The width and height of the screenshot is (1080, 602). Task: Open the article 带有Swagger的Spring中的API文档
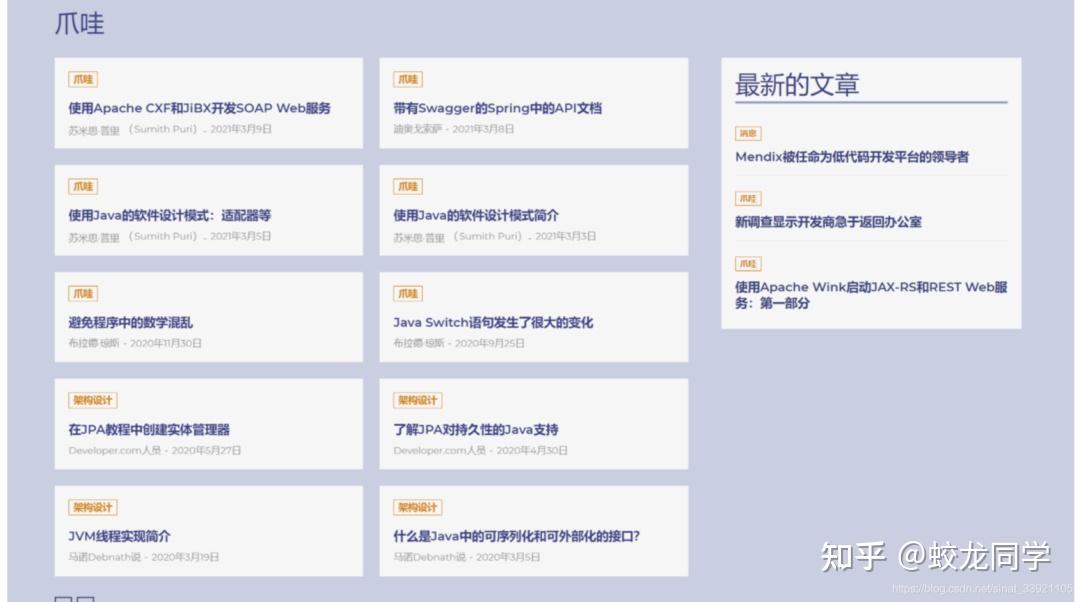pos(498,107)
